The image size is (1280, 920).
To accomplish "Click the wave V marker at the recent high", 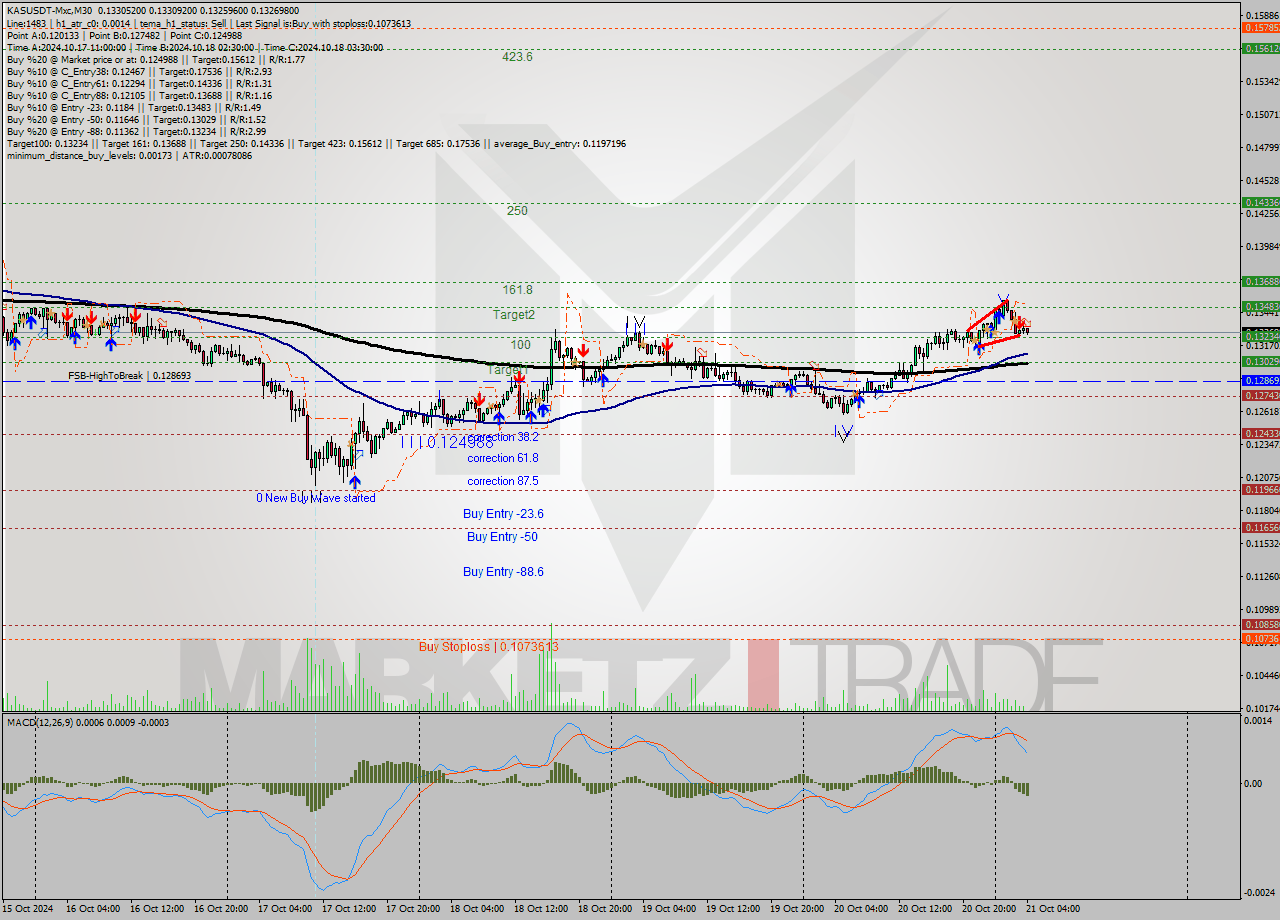I will click(1003, 299).
